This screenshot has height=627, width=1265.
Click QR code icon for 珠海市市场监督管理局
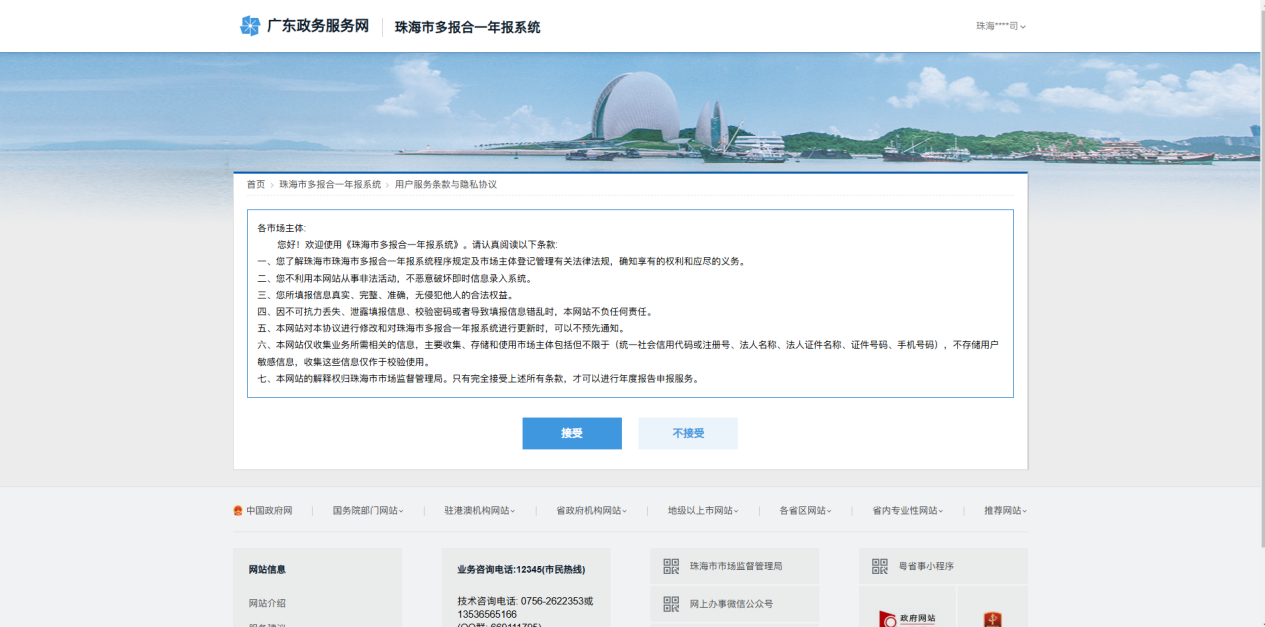[x=671, y=566]
